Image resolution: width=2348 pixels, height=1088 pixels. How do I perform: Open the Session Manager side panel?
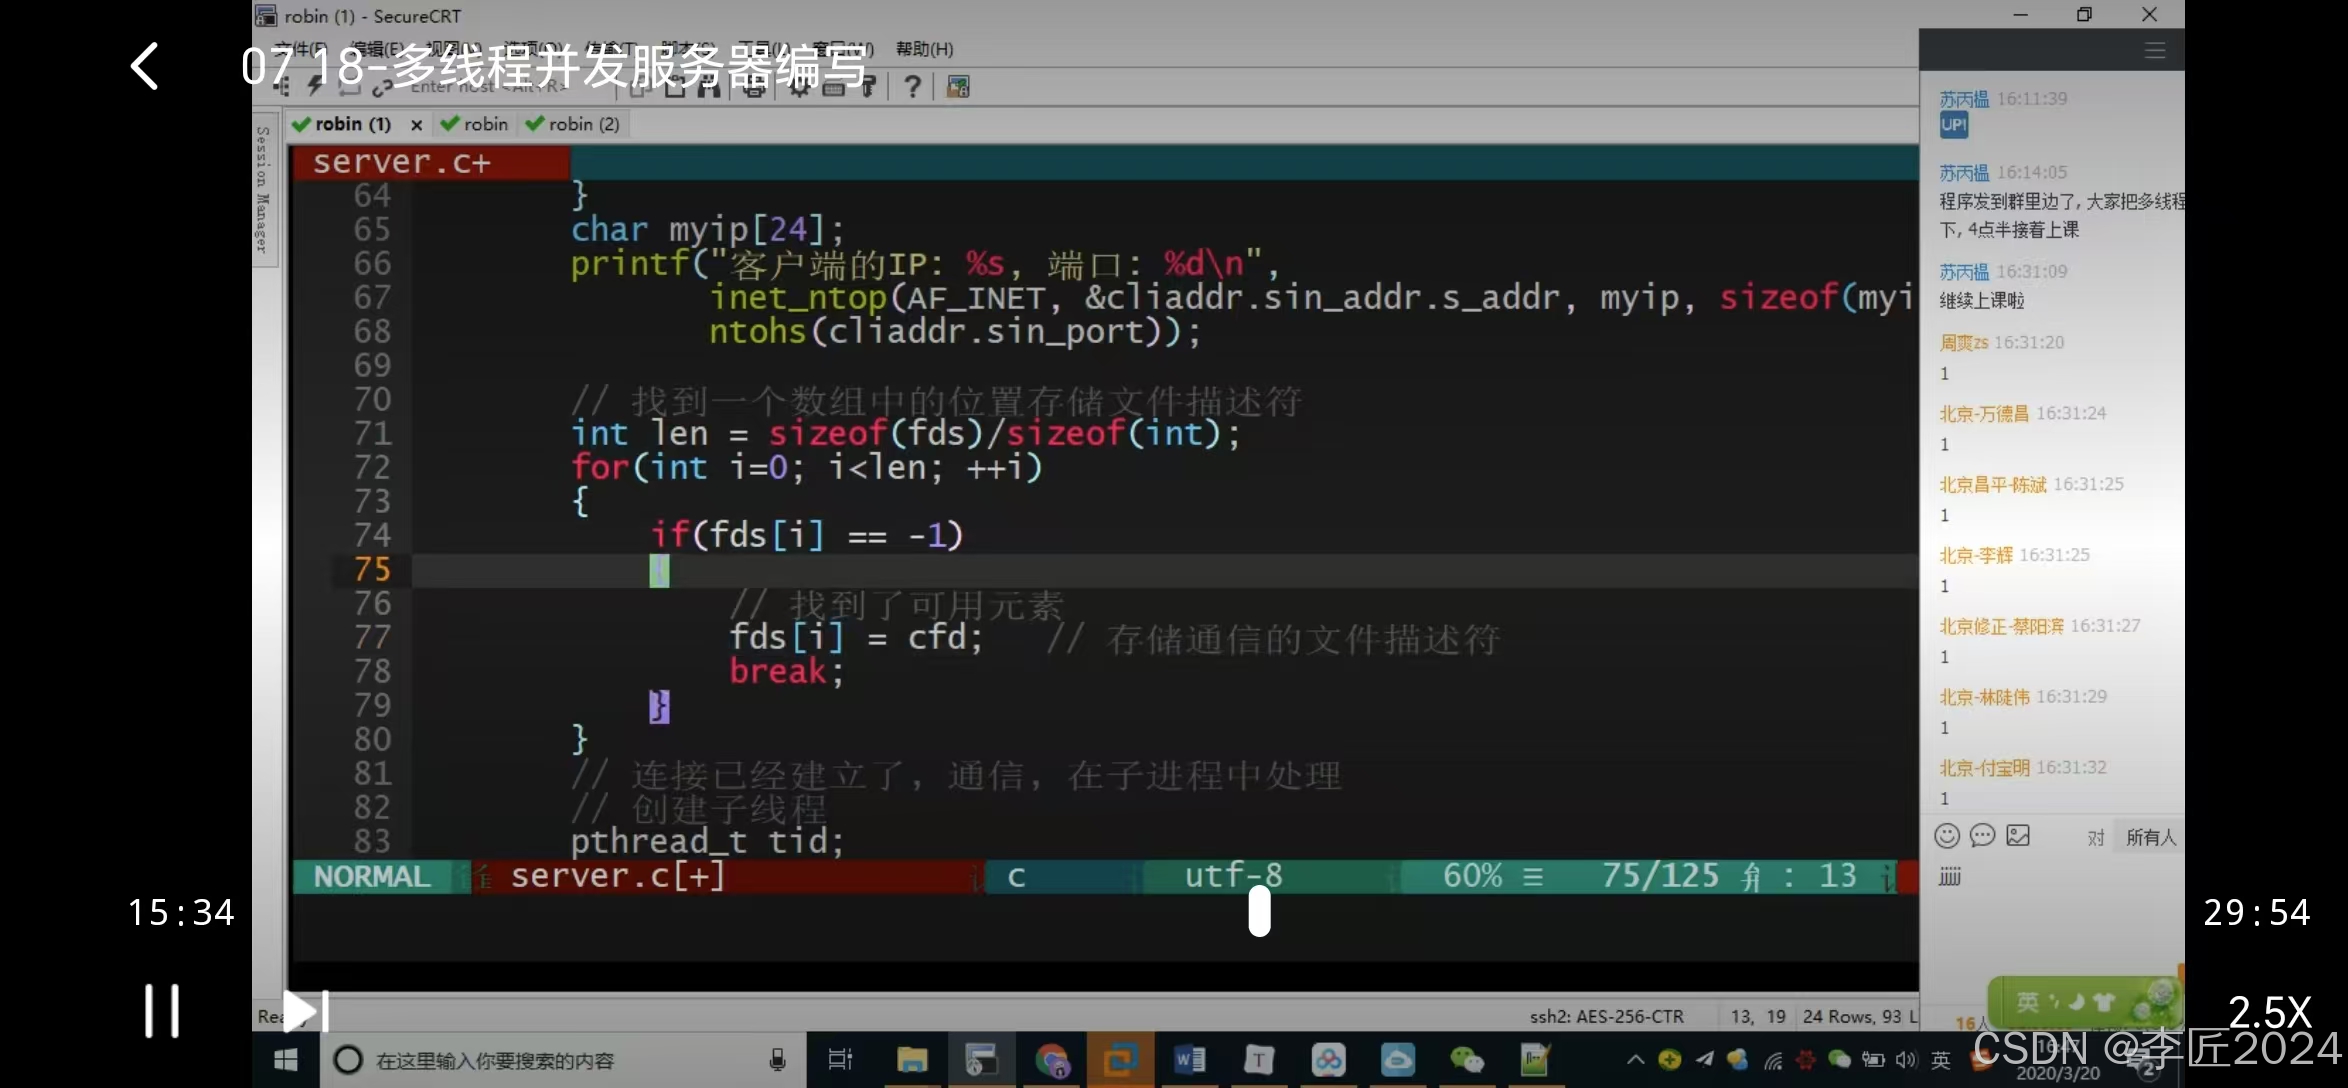[x=263, y=188]
